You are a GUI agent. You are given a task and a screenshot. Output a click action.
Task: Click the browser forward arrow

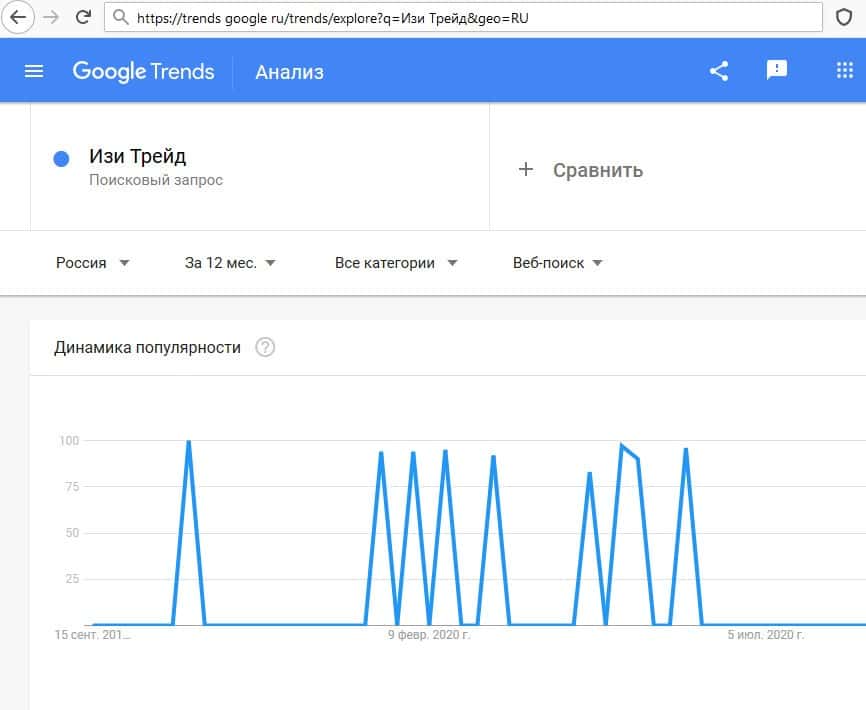tap(51, 17)
